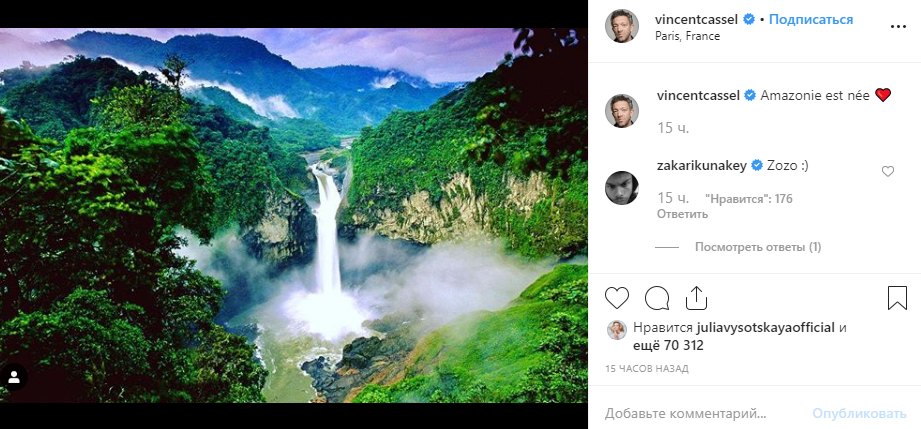The height and width of the screenshot is (429, 921).
Task: Click the share post icon
Action: click(696, 298)
